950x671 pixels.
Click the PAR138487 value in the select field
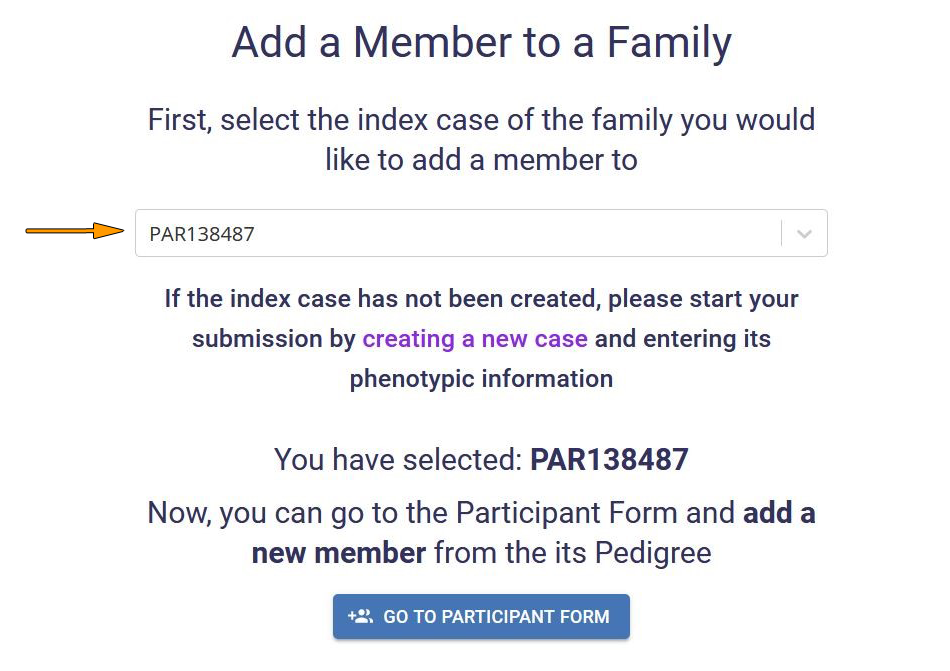click(x=202, y=234)
